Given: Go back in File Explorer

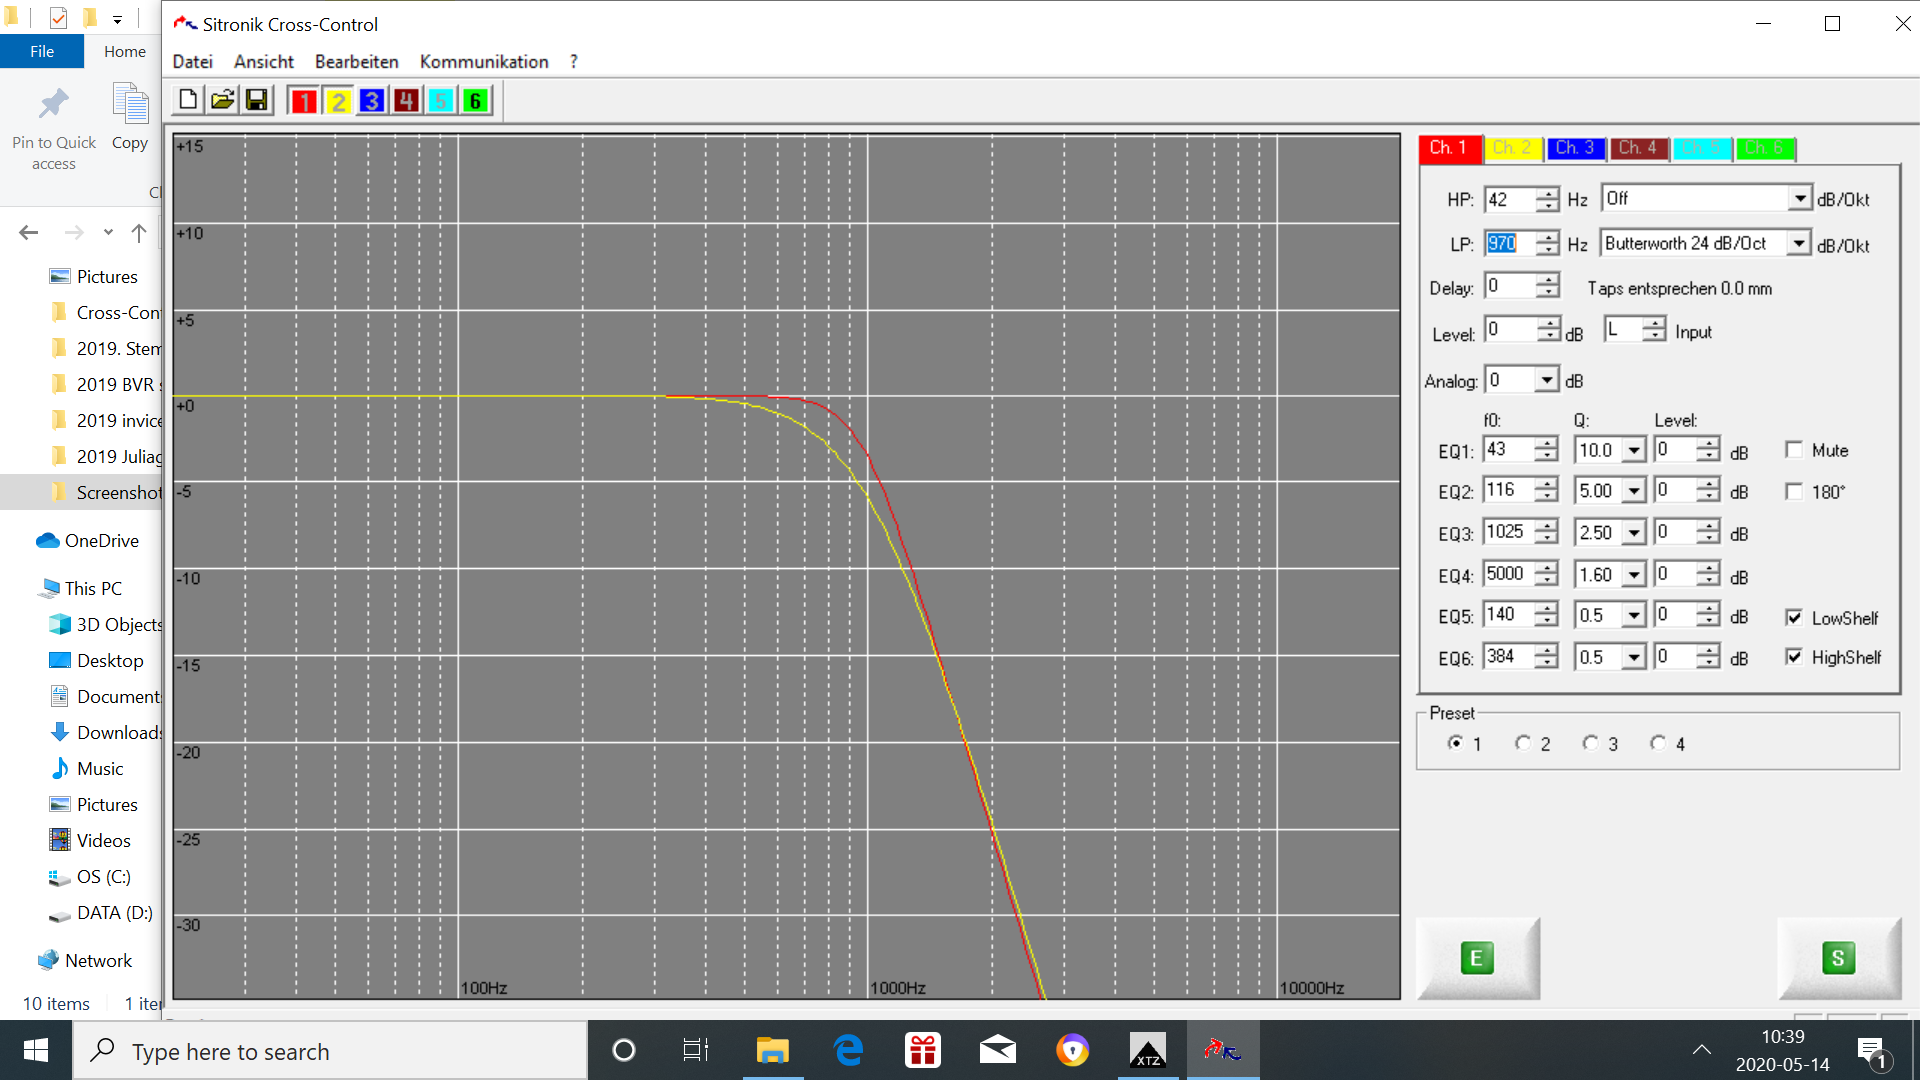Looking at the screenshot, I should [29, 233].
